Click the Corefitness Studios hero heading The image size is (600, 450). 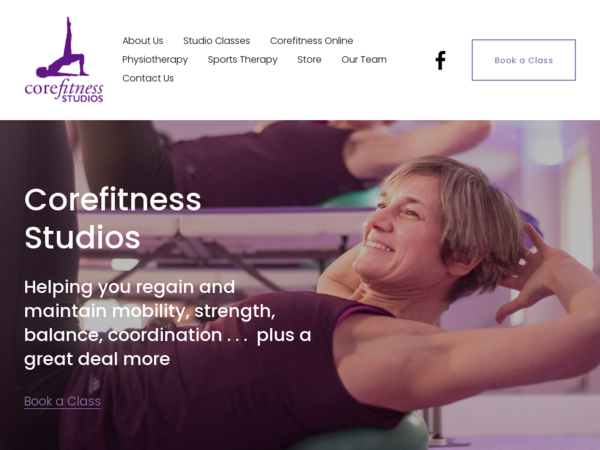(x=112, y=218)
